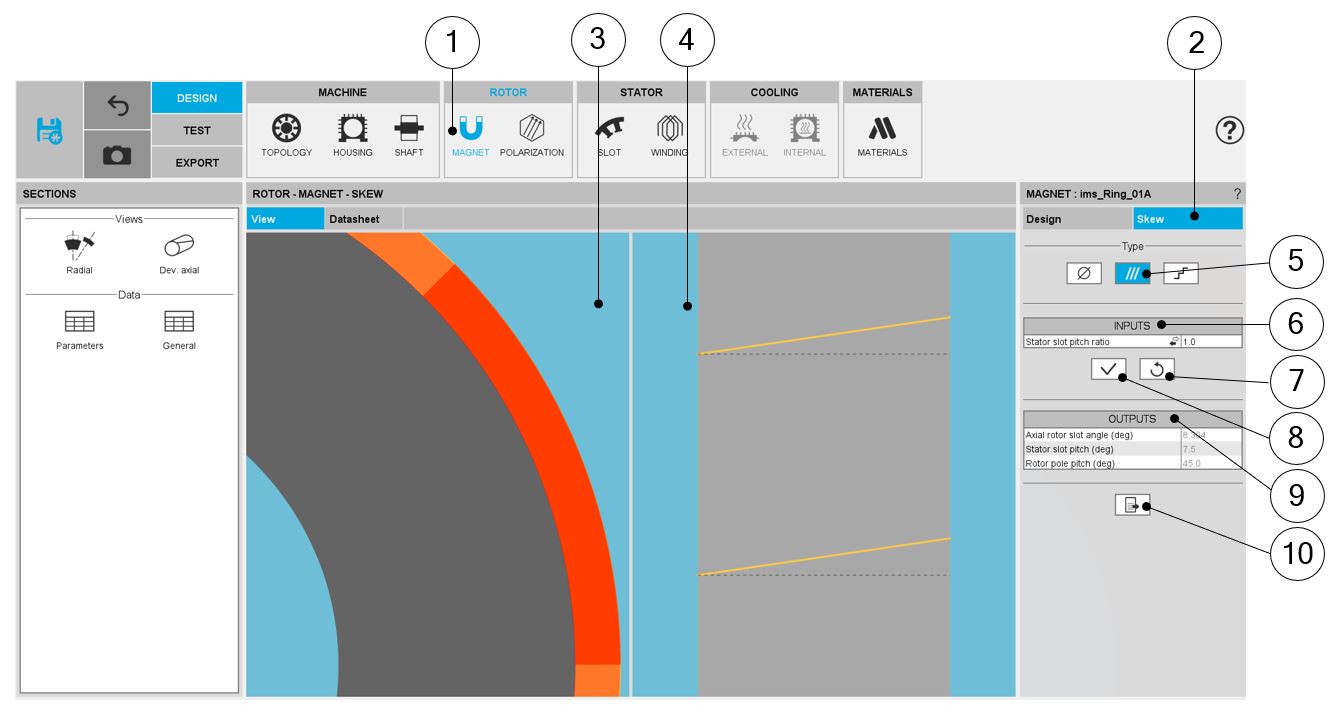Open the Dev. axial view
Screen dimensions: 1344x723
(179, 252)
